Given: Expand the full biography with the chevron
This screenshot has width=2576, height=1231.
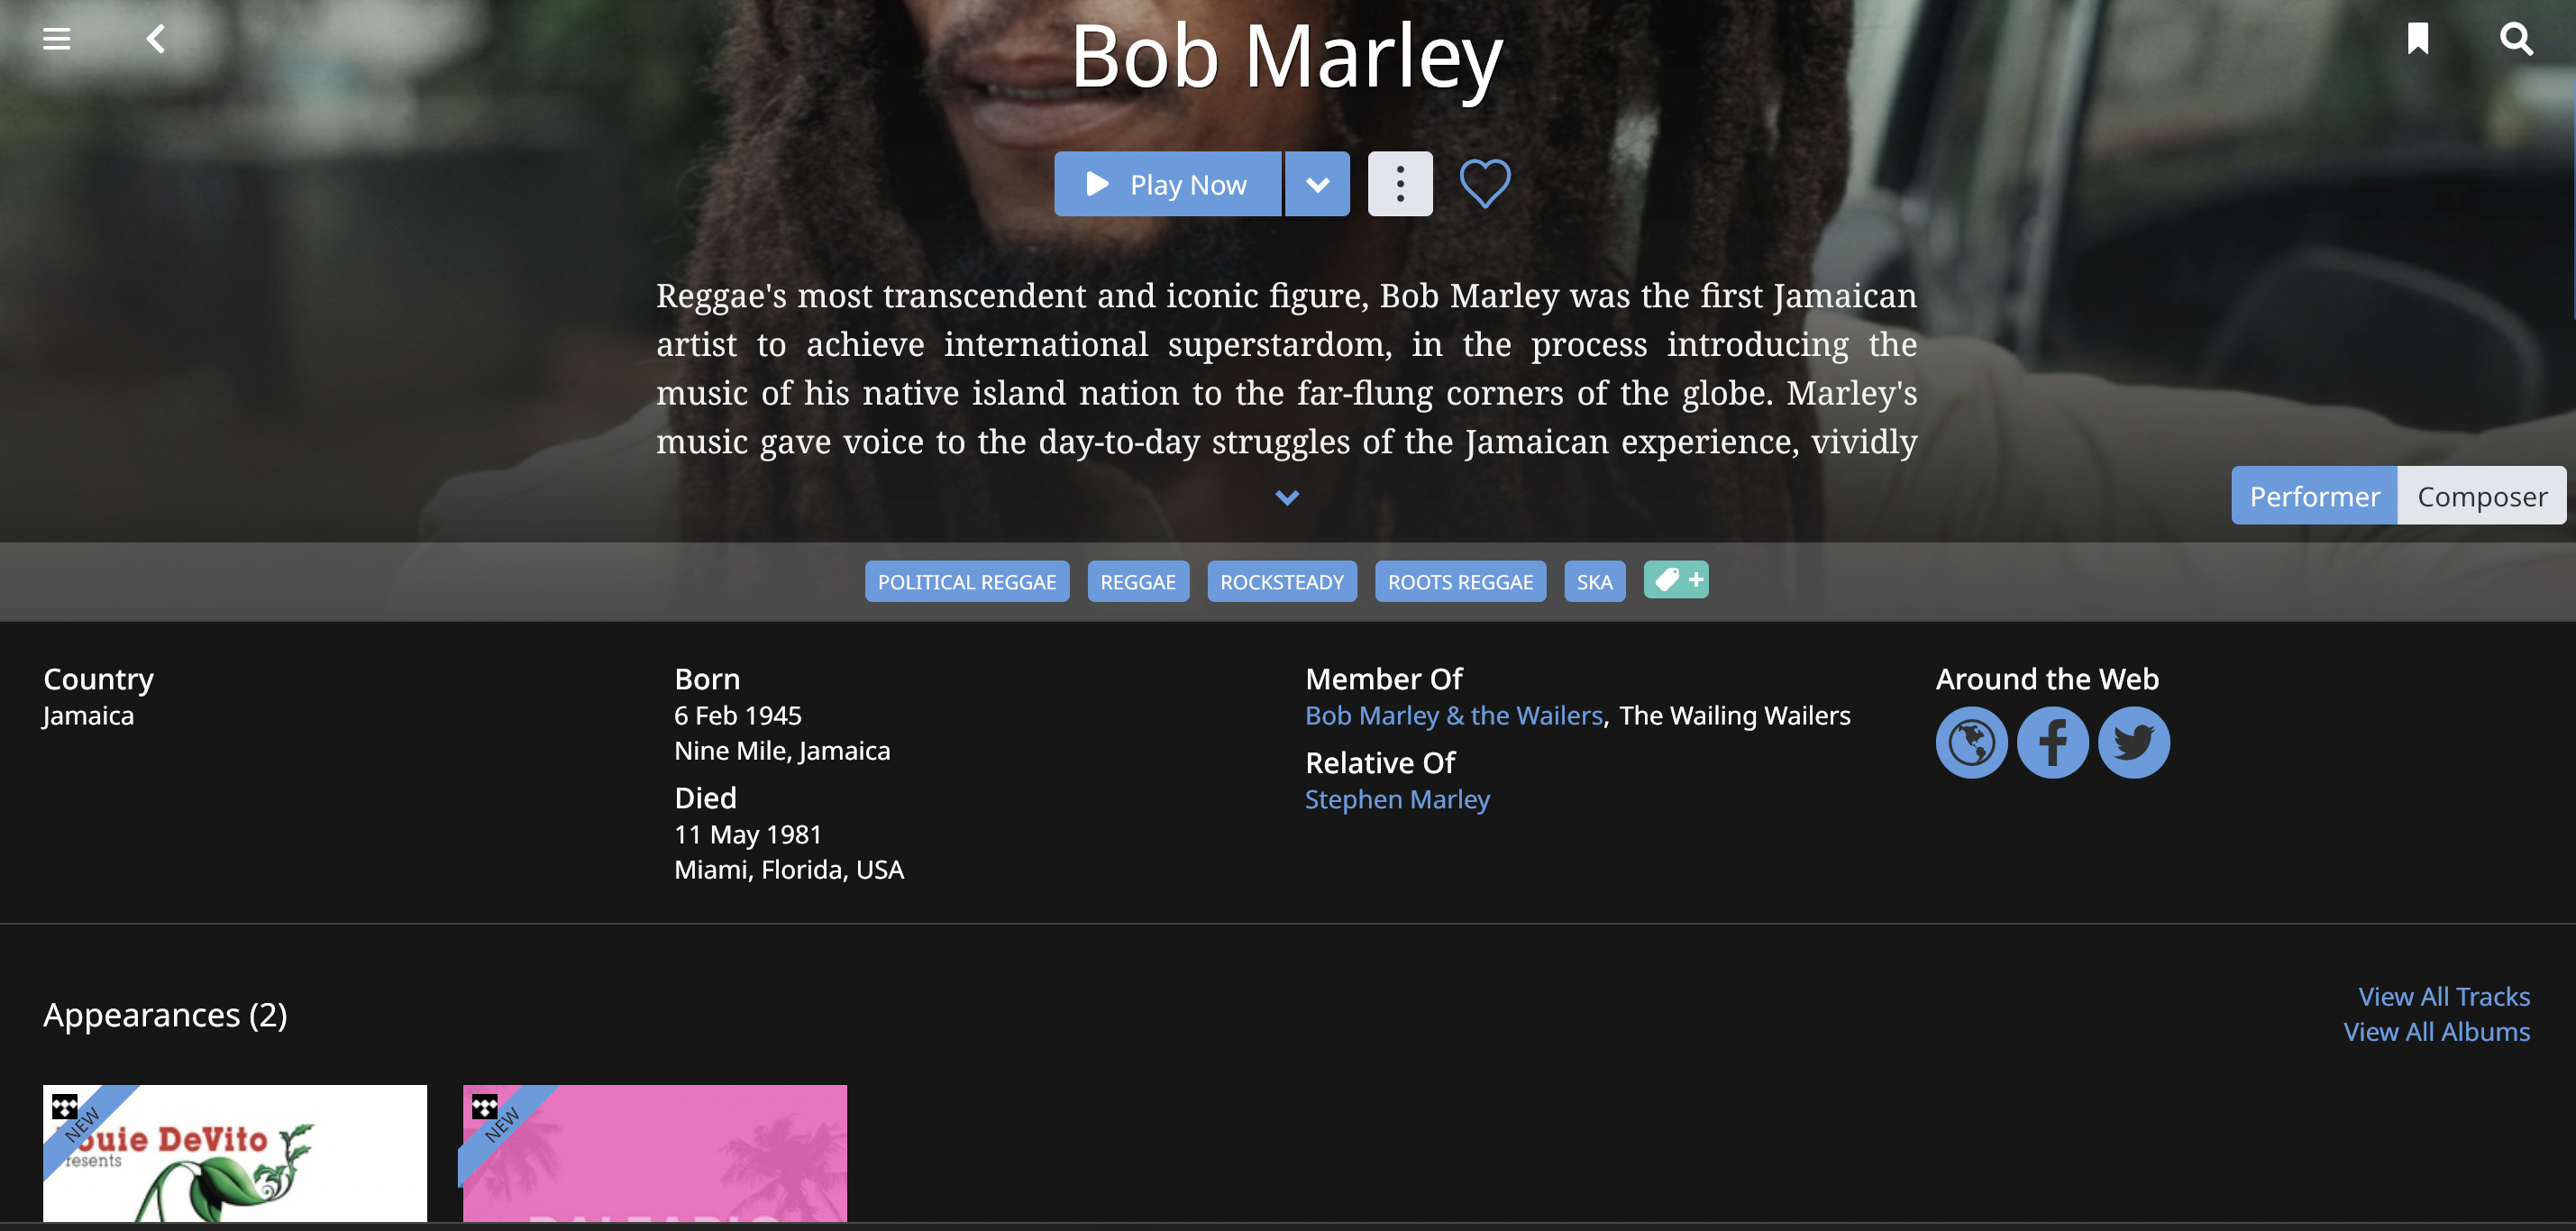Looking at the screenshot, I should (1287, 497).
